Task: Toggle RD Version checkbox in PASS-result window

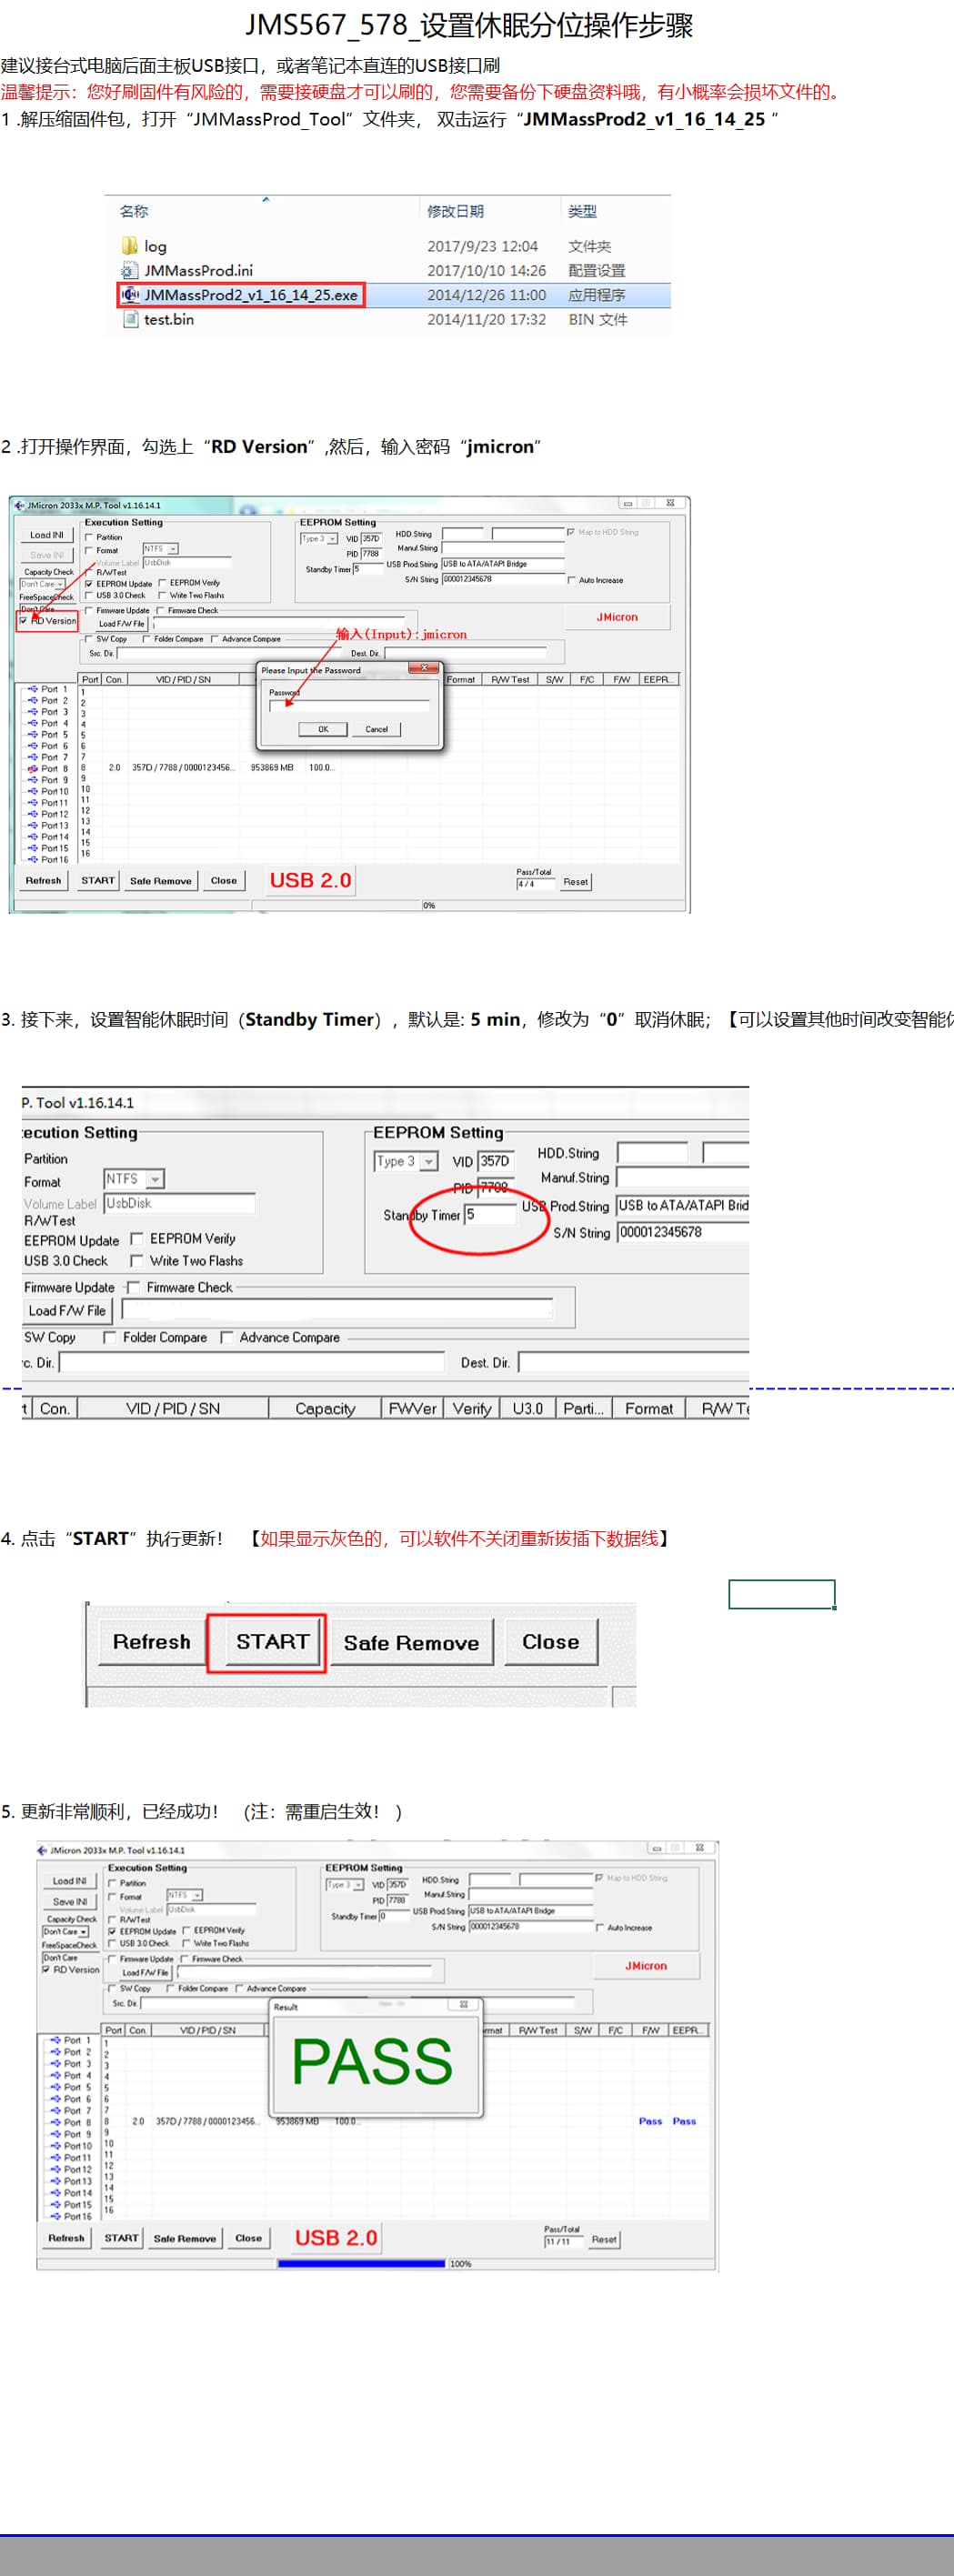Action: pos(46,1969)
